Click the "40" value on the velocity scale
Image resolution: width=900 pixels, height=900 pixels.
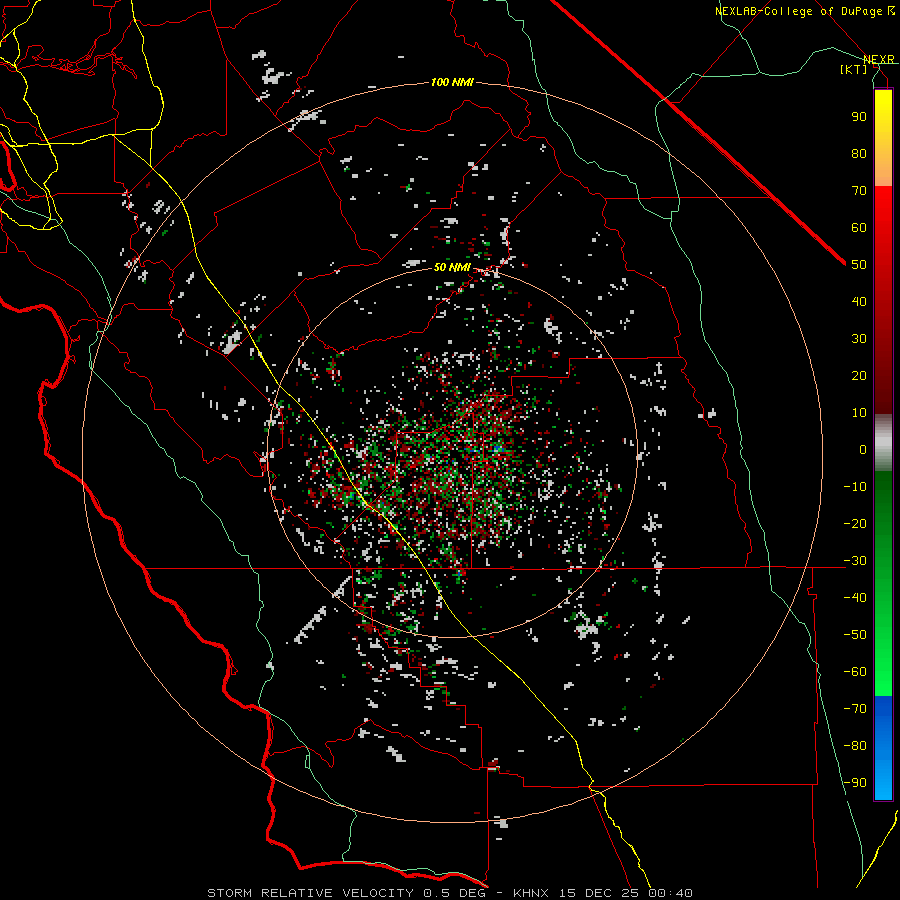(859, 301)
